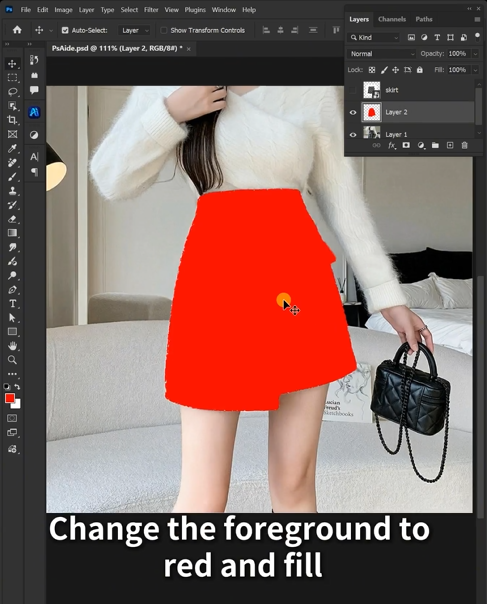Hide Layer 1 with the eye icon
Viewport: 487px width, 604px height.
(x=353, y=135)
